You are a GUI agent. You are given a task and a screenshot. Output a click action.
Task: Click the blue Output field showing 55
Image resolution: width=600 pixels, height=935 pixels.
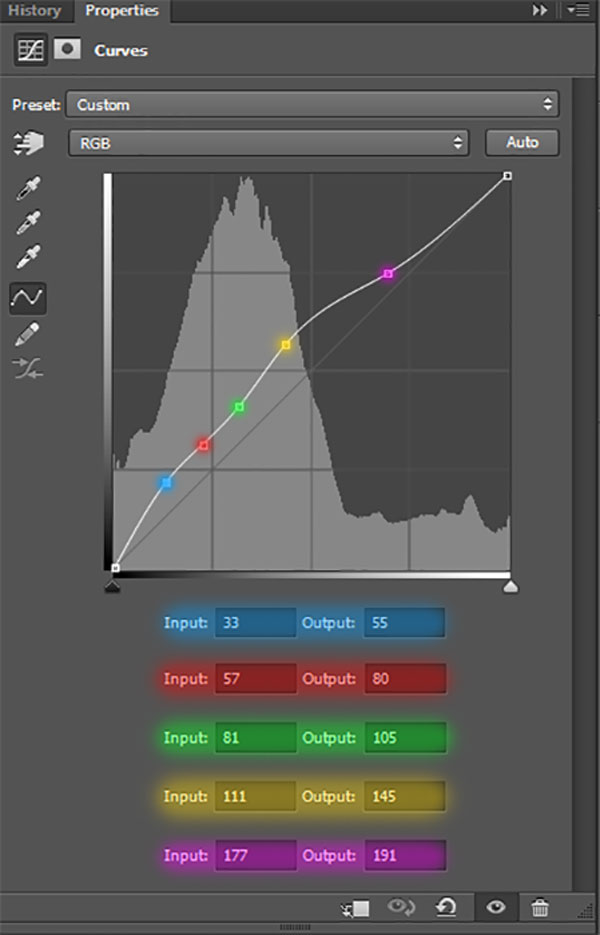tap(404, 623)
